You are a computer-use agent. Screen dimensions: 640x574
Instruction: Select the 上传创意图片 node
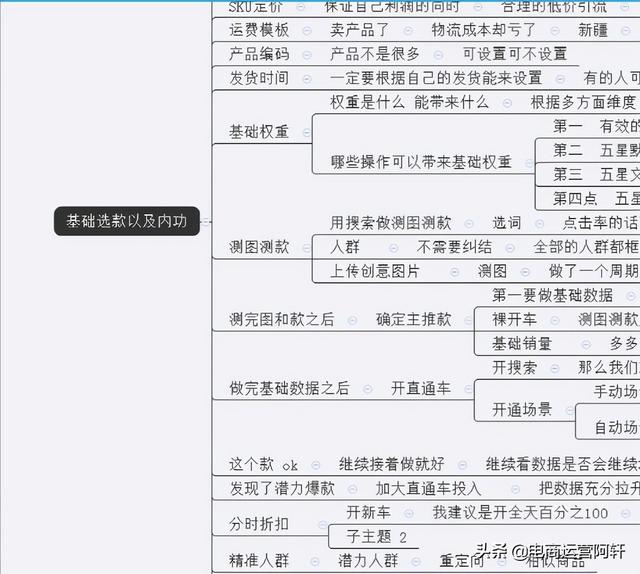coord(375,271)
